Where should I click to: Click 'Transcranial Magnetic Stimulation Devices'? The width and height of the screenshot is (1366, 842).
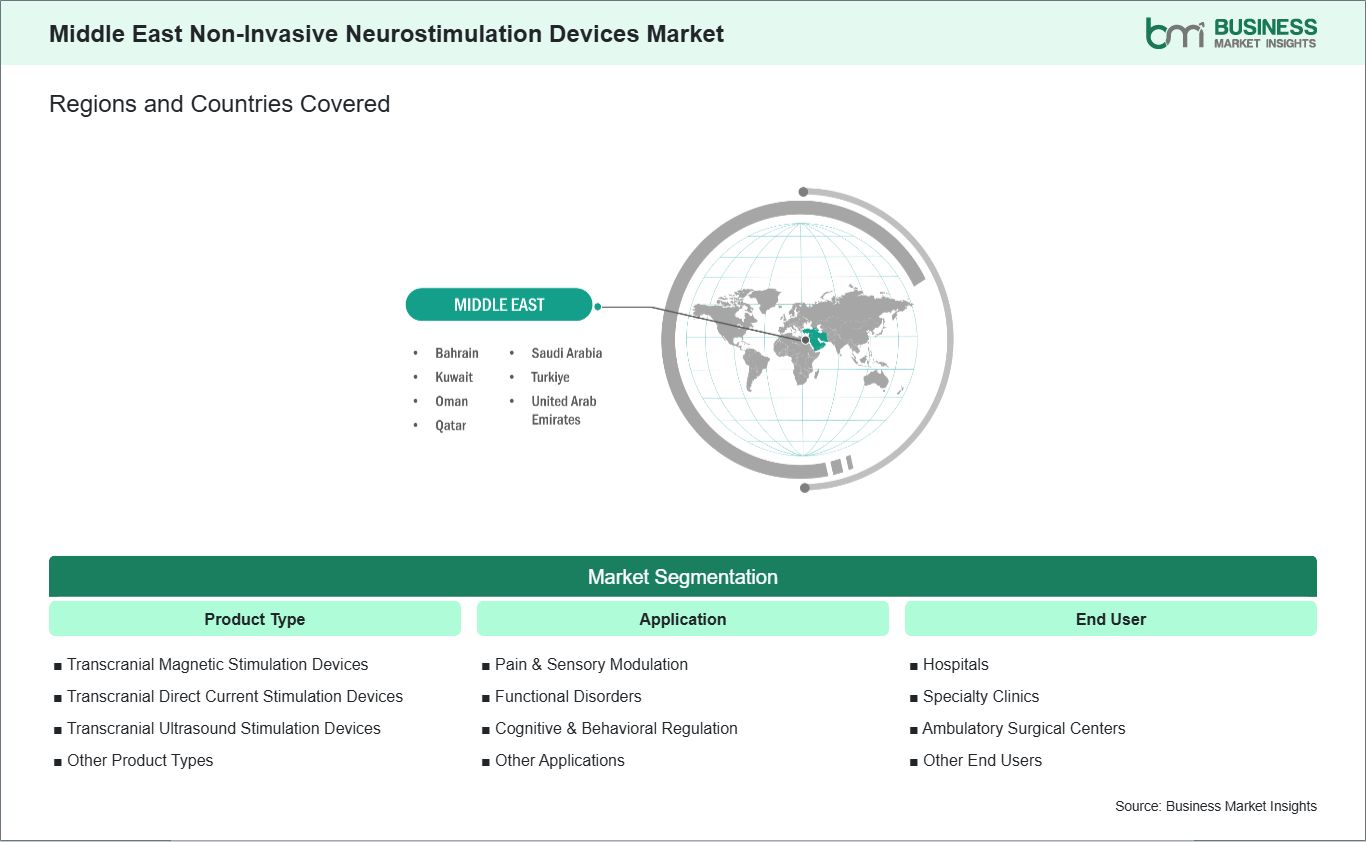coord(217,664)
